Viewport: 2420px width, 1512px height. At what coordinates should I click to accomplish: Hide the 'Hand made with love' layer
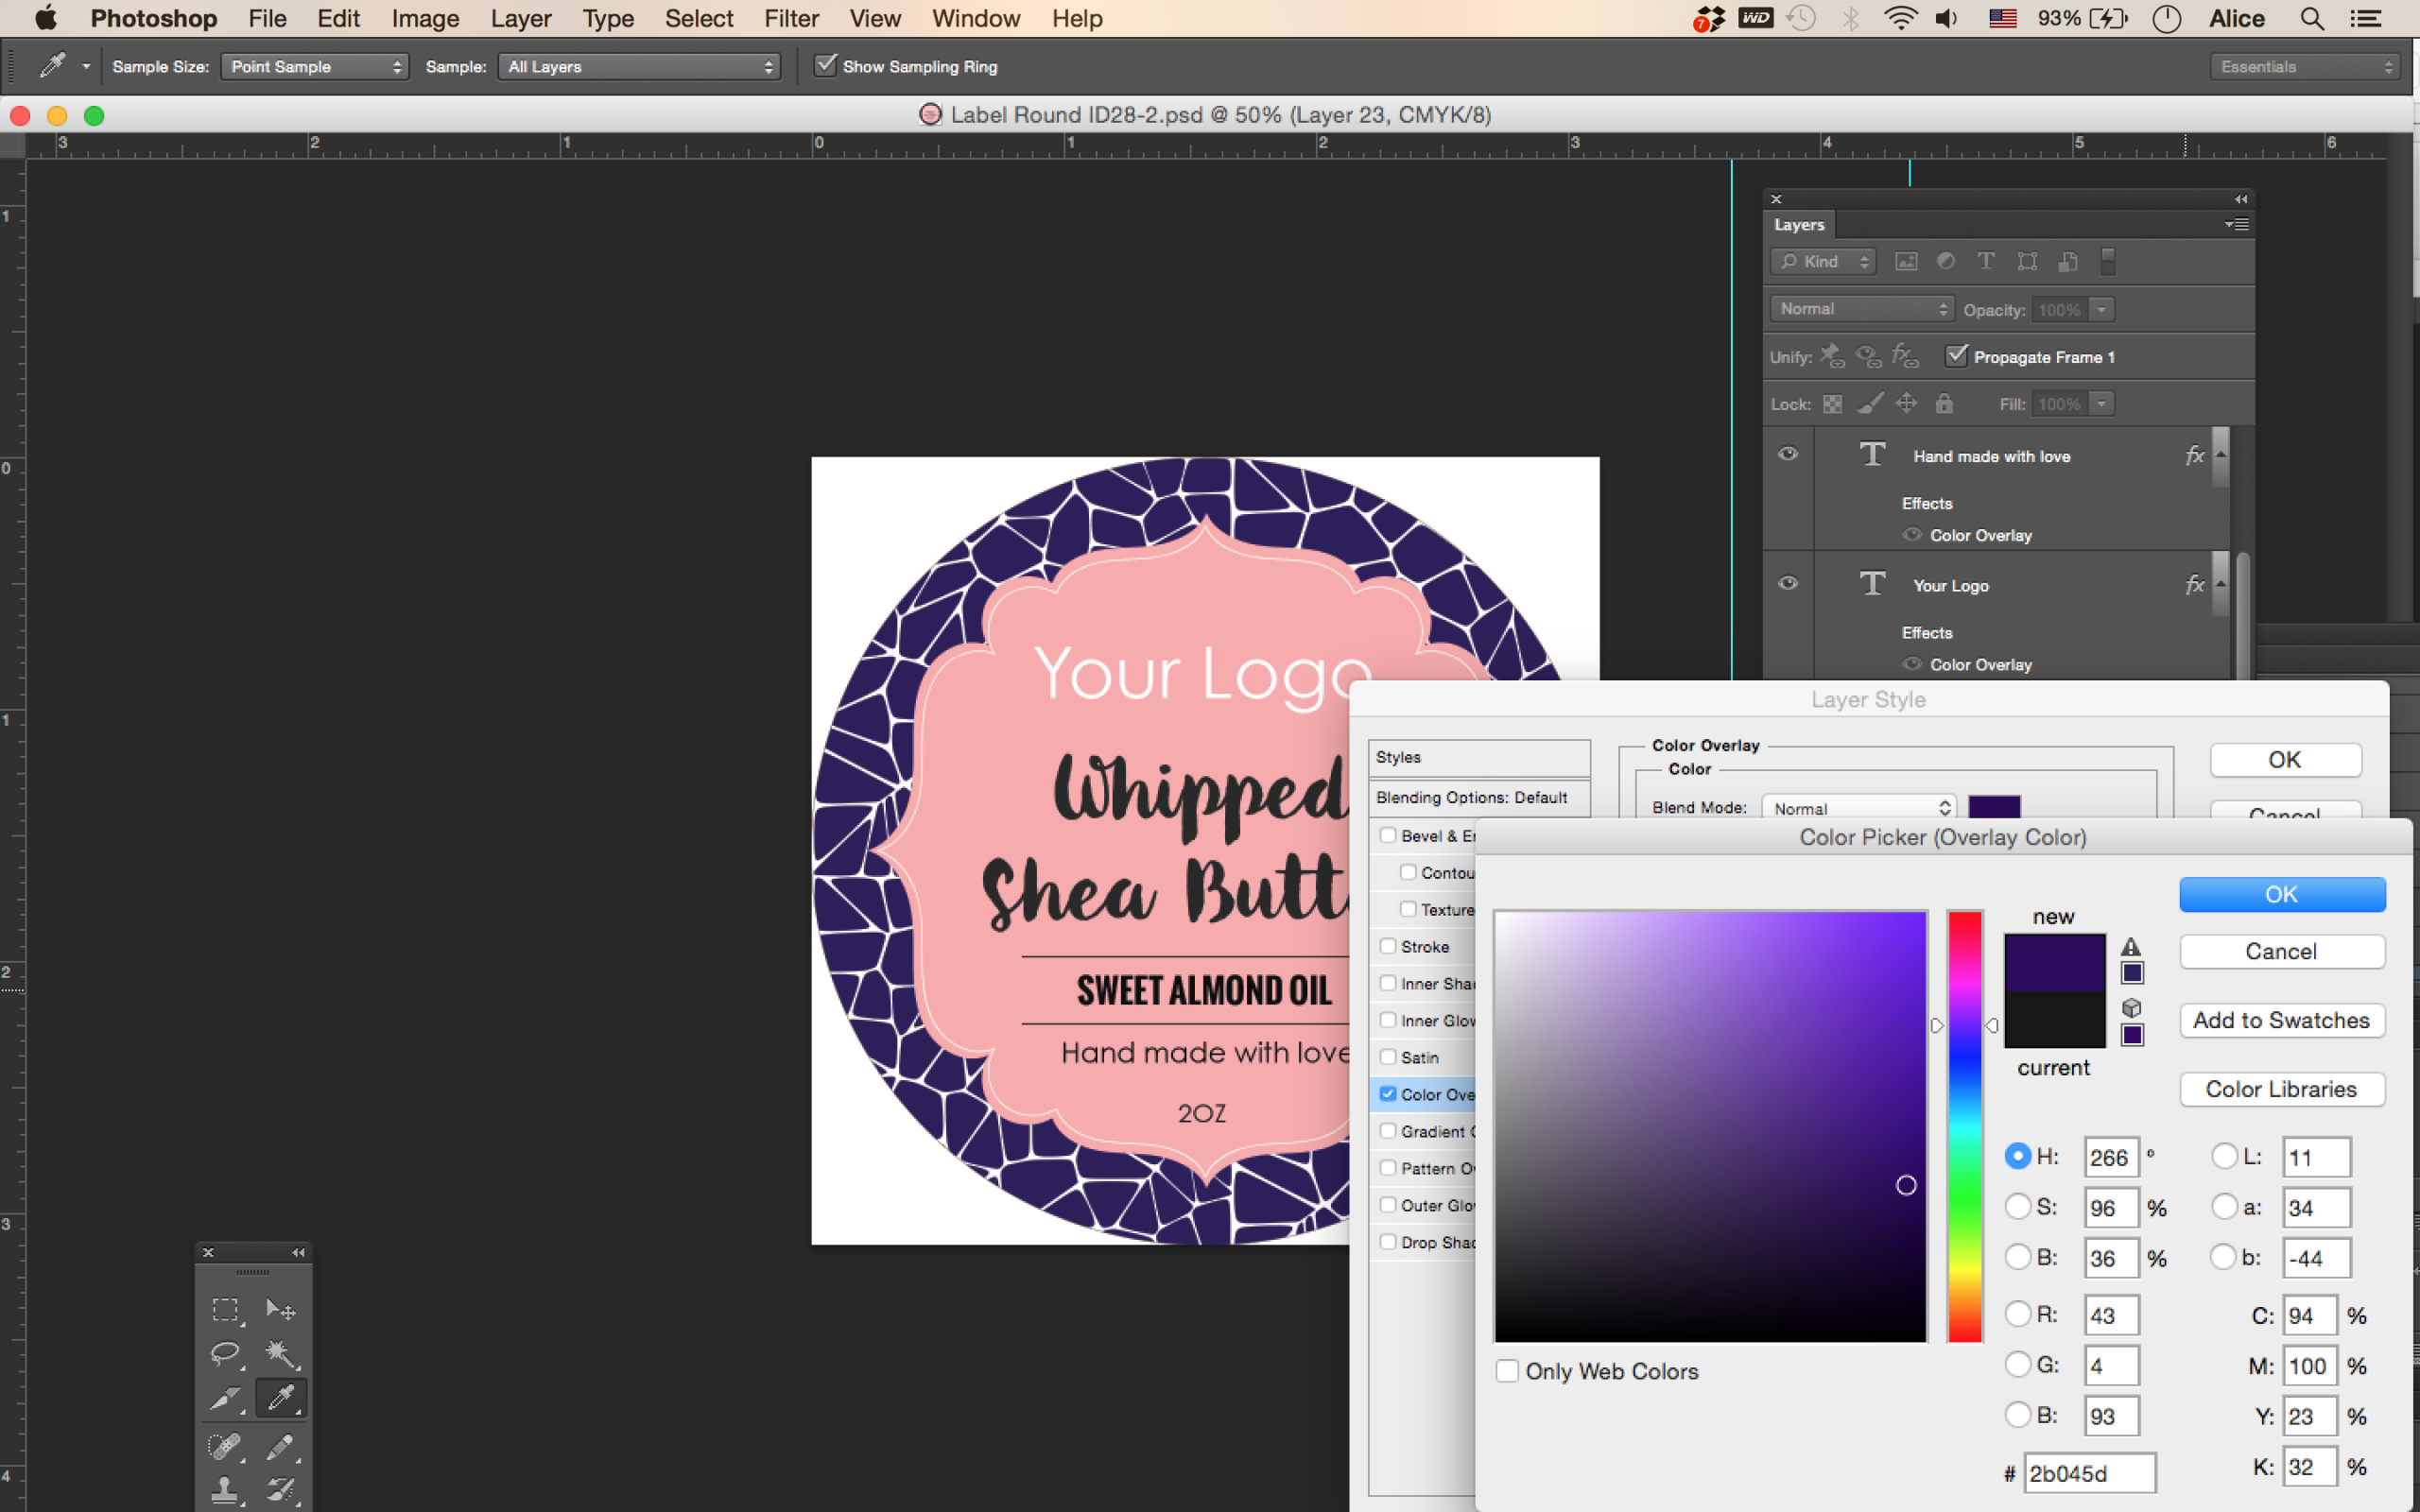(x=1788, y=455)
